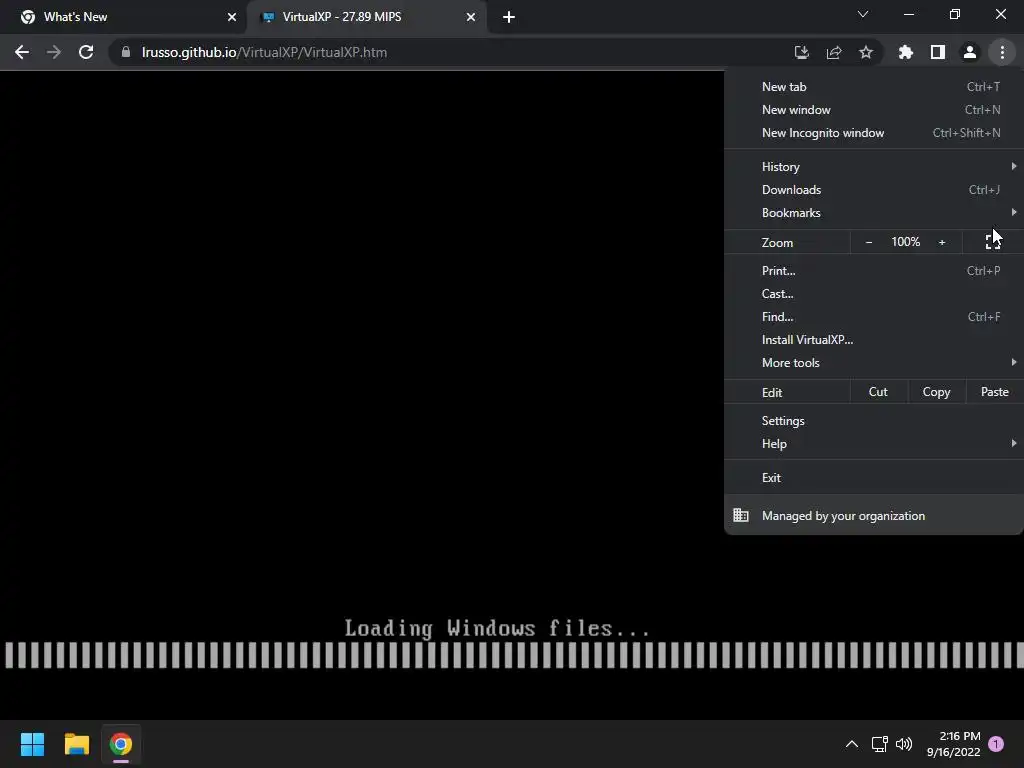Click Paste in the Edit row
This screenshot has height=768, width=1024.
994,392
